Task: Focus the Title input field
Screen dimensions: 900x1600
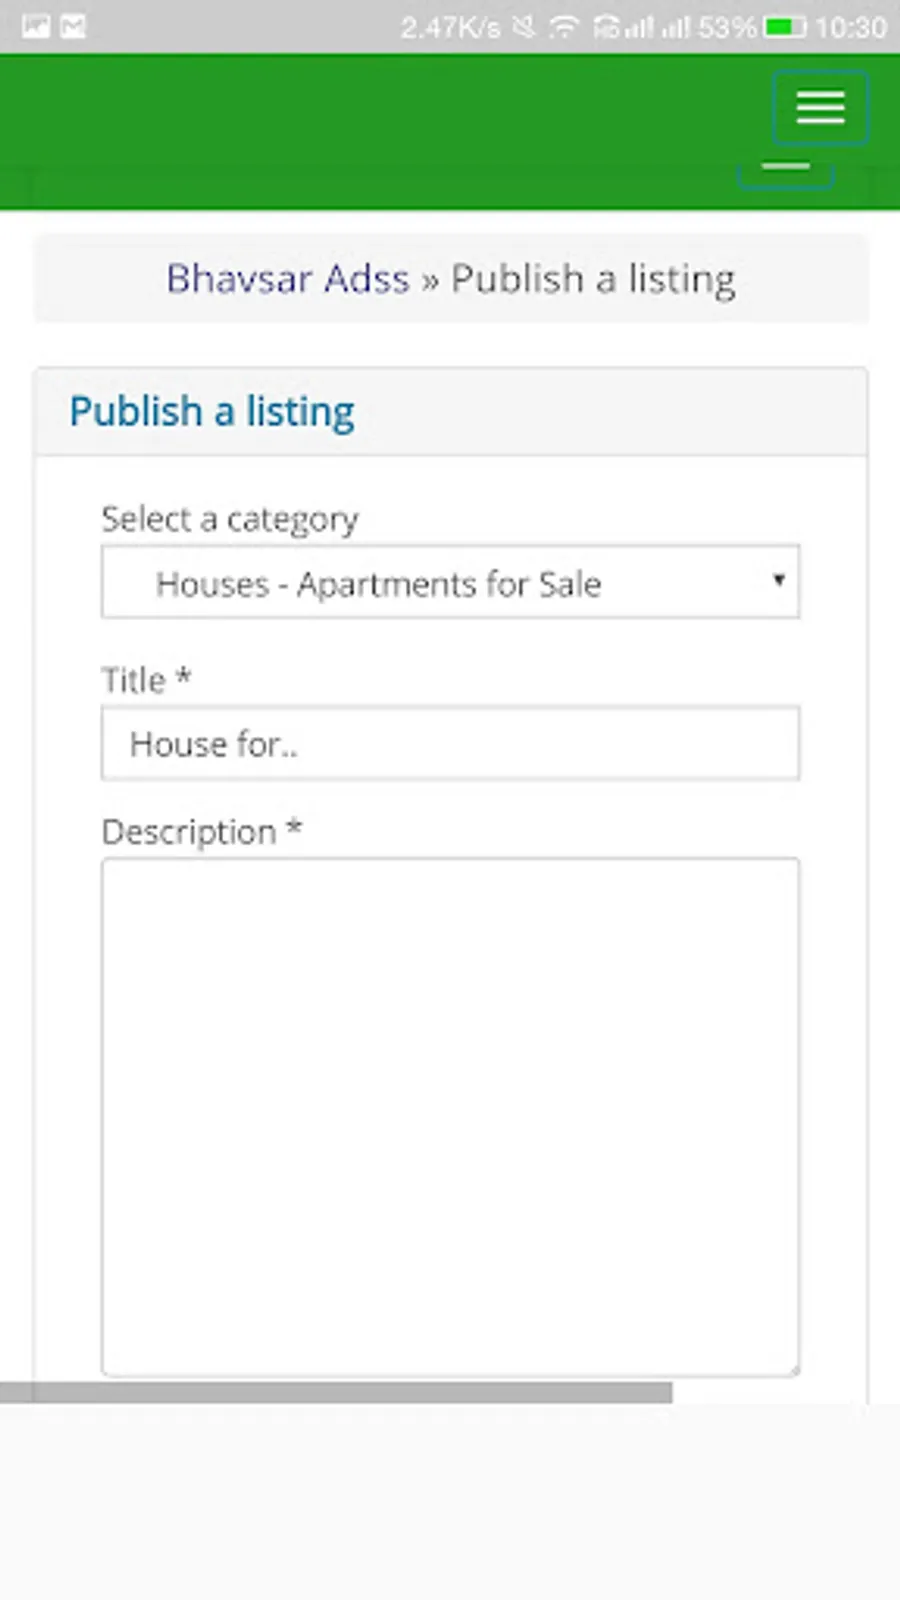Action: 450,743
